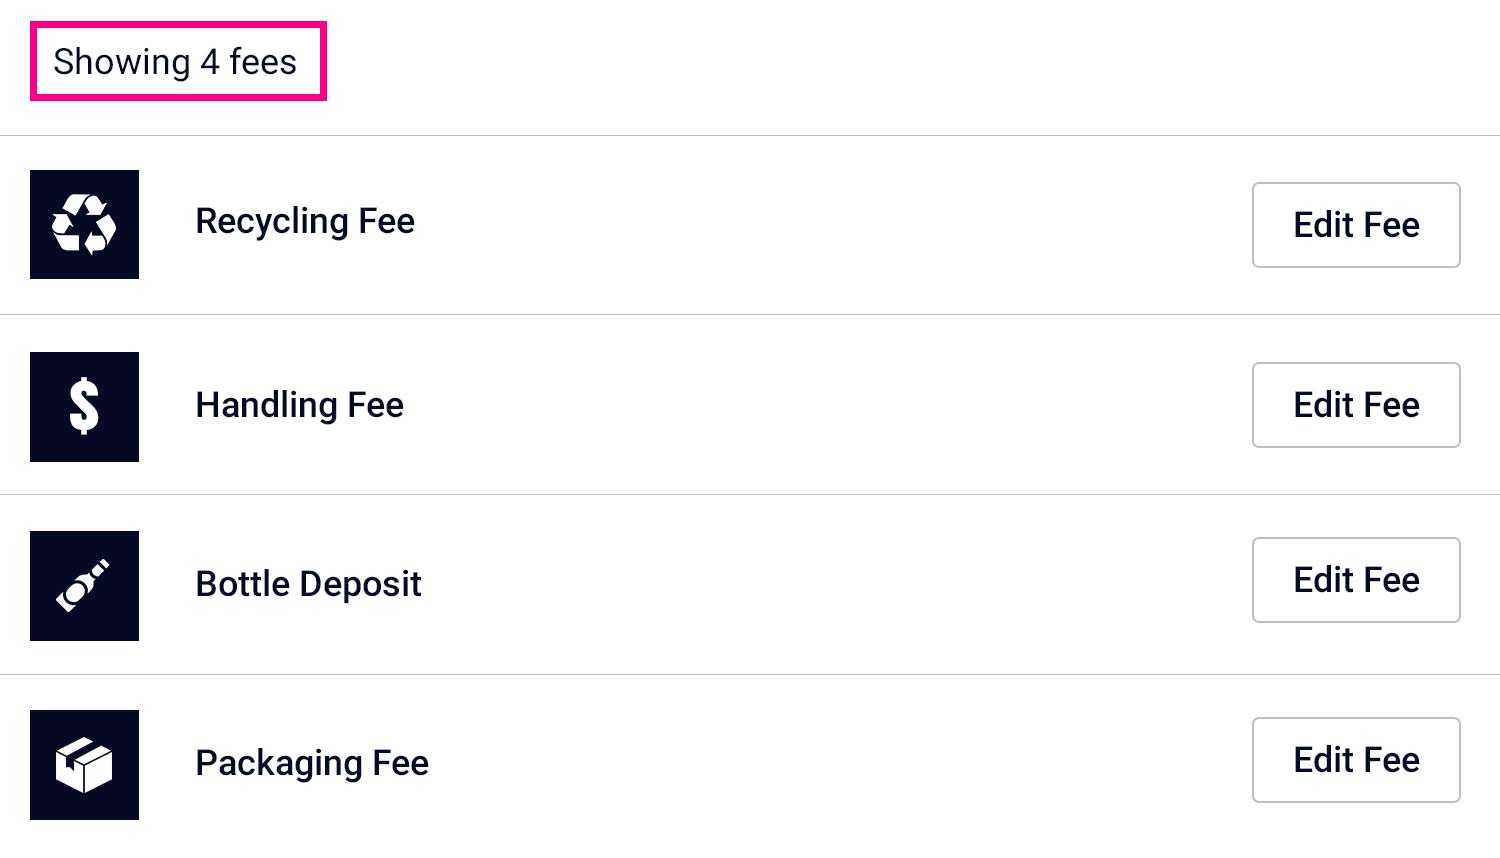This screenshot has height=858, width=1500.
Task: Click the Packaging Fee label
Action: point(311,763)
